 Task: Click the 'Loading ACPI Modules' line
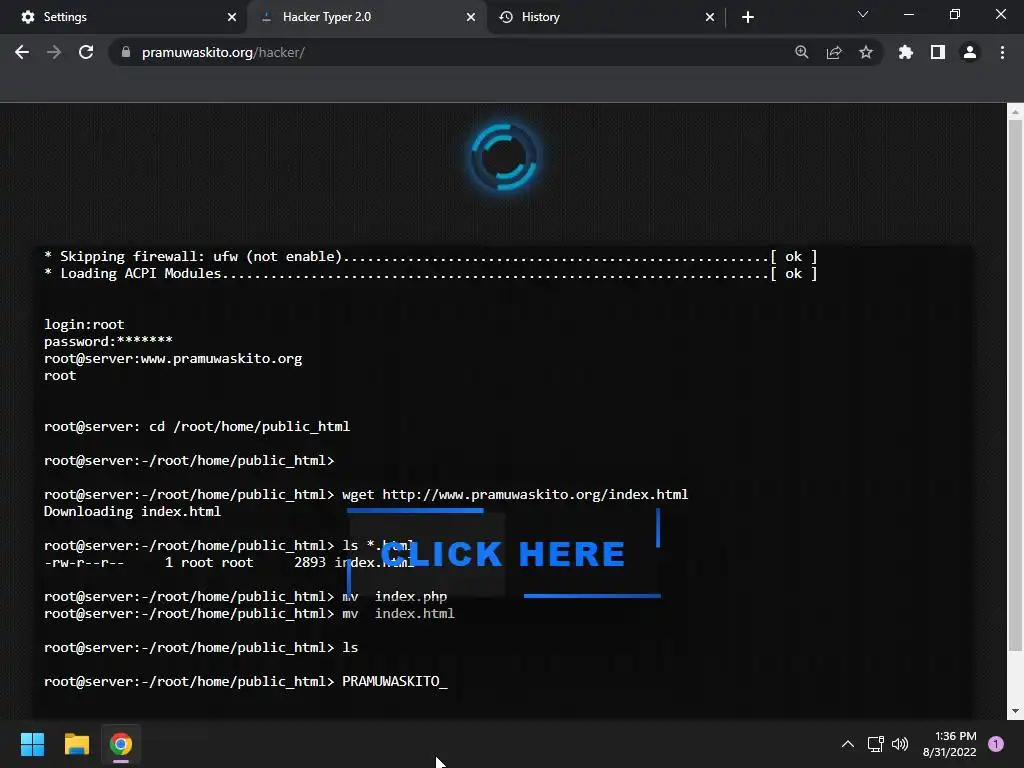tap(430, 274)
